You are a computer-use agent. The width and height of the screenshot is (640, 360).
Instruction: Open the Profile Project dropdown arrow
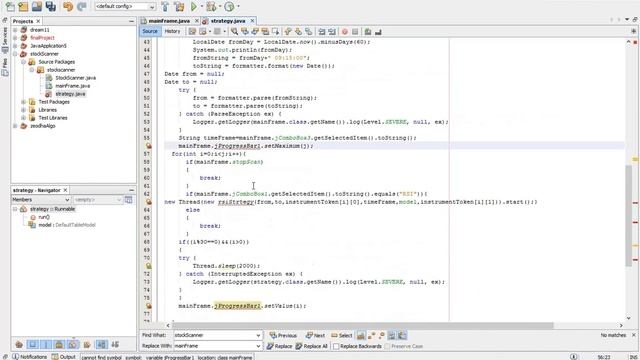click(x=238, y=7)
